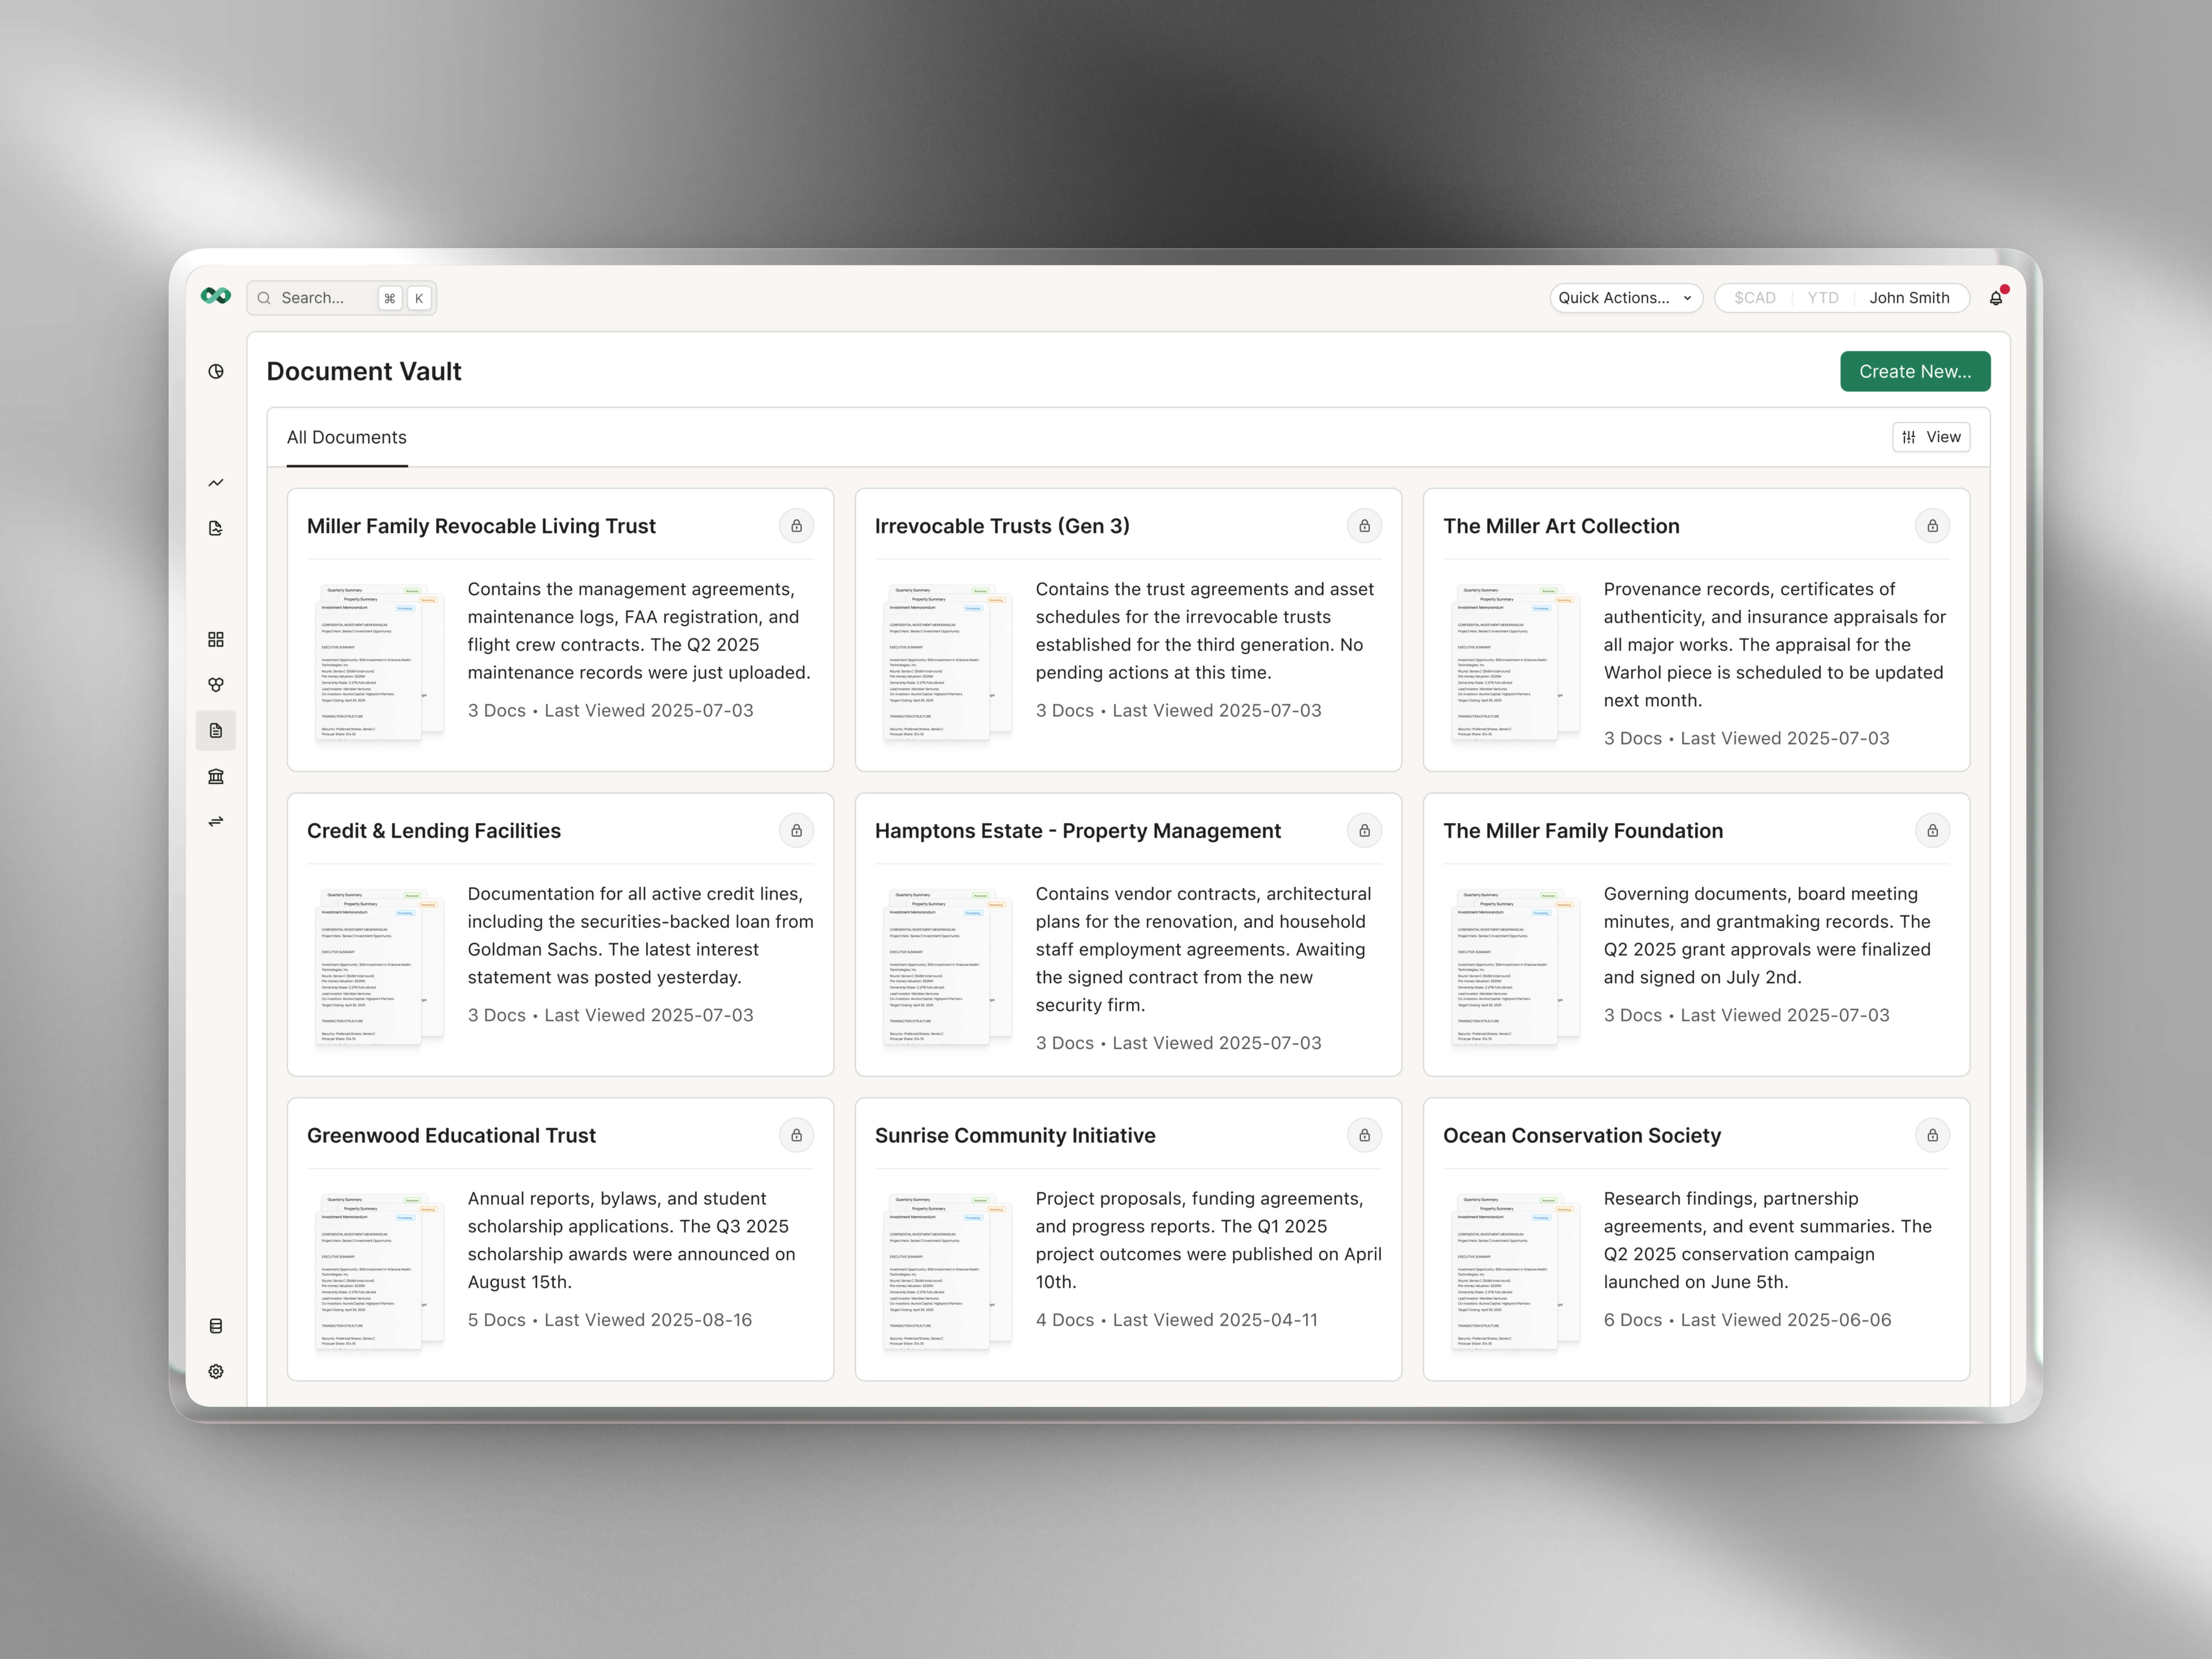Open the transfer arrows sidebar icon
Screen dimensions: 2212x1659
click(x=216, y=822)
